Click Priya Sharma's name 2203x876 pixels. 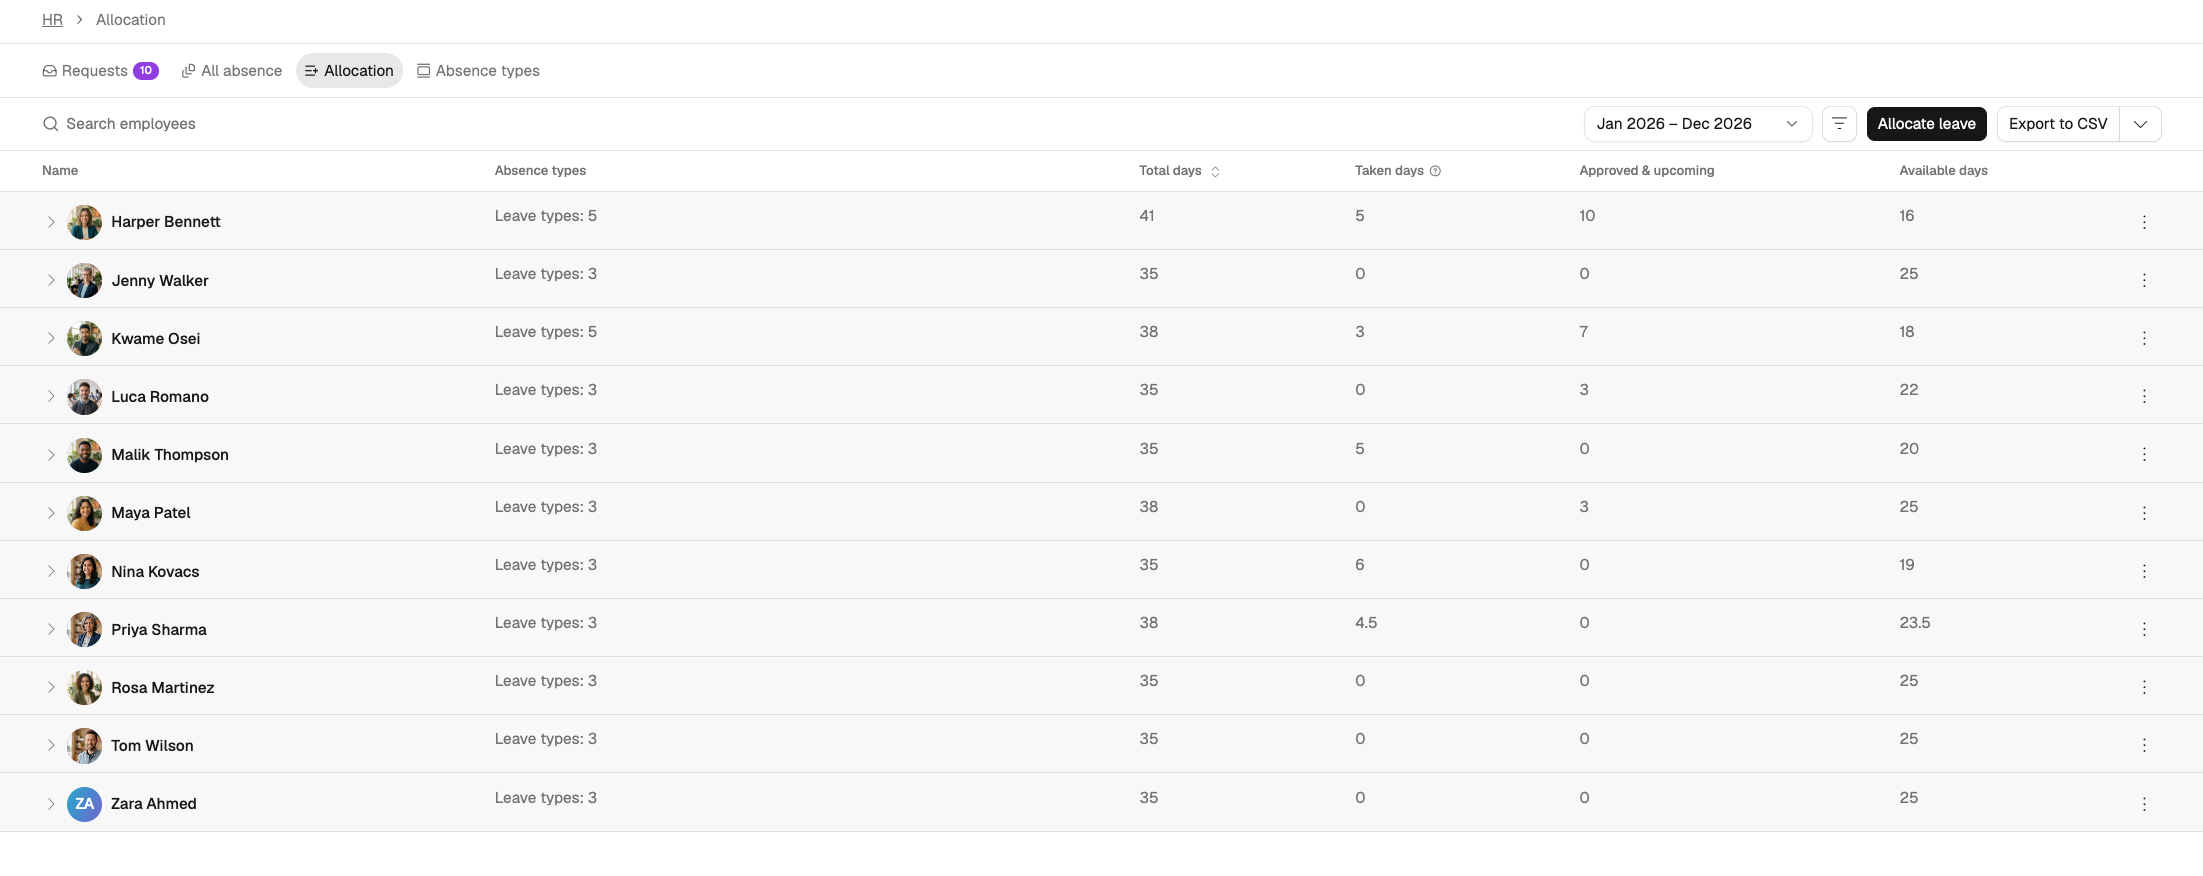click(x=159, y=630)
